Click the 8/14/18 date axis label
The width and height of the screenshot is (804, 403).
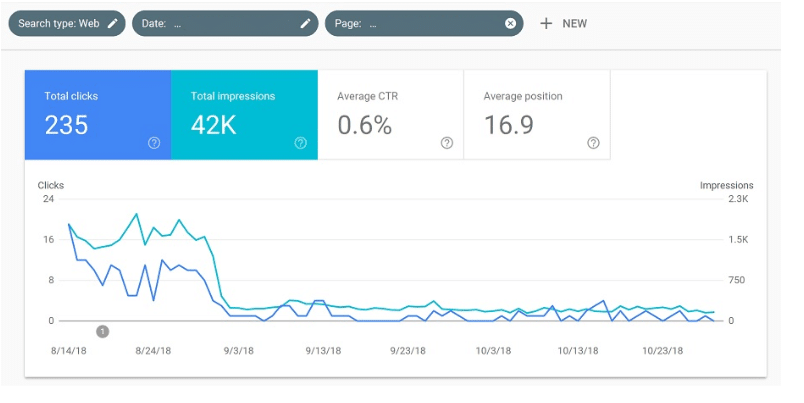[x=69, y=351]
